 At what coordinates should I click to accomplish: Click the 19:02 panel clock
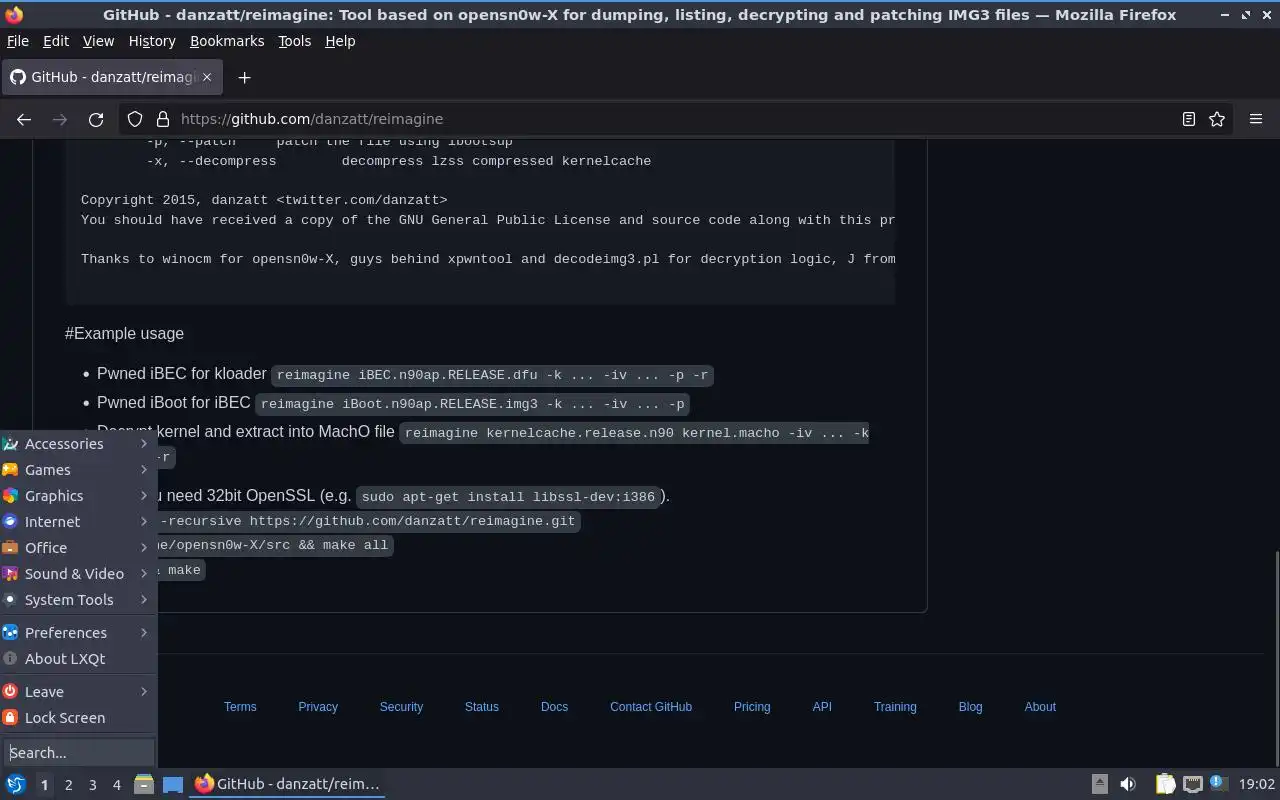point(1256,785)
